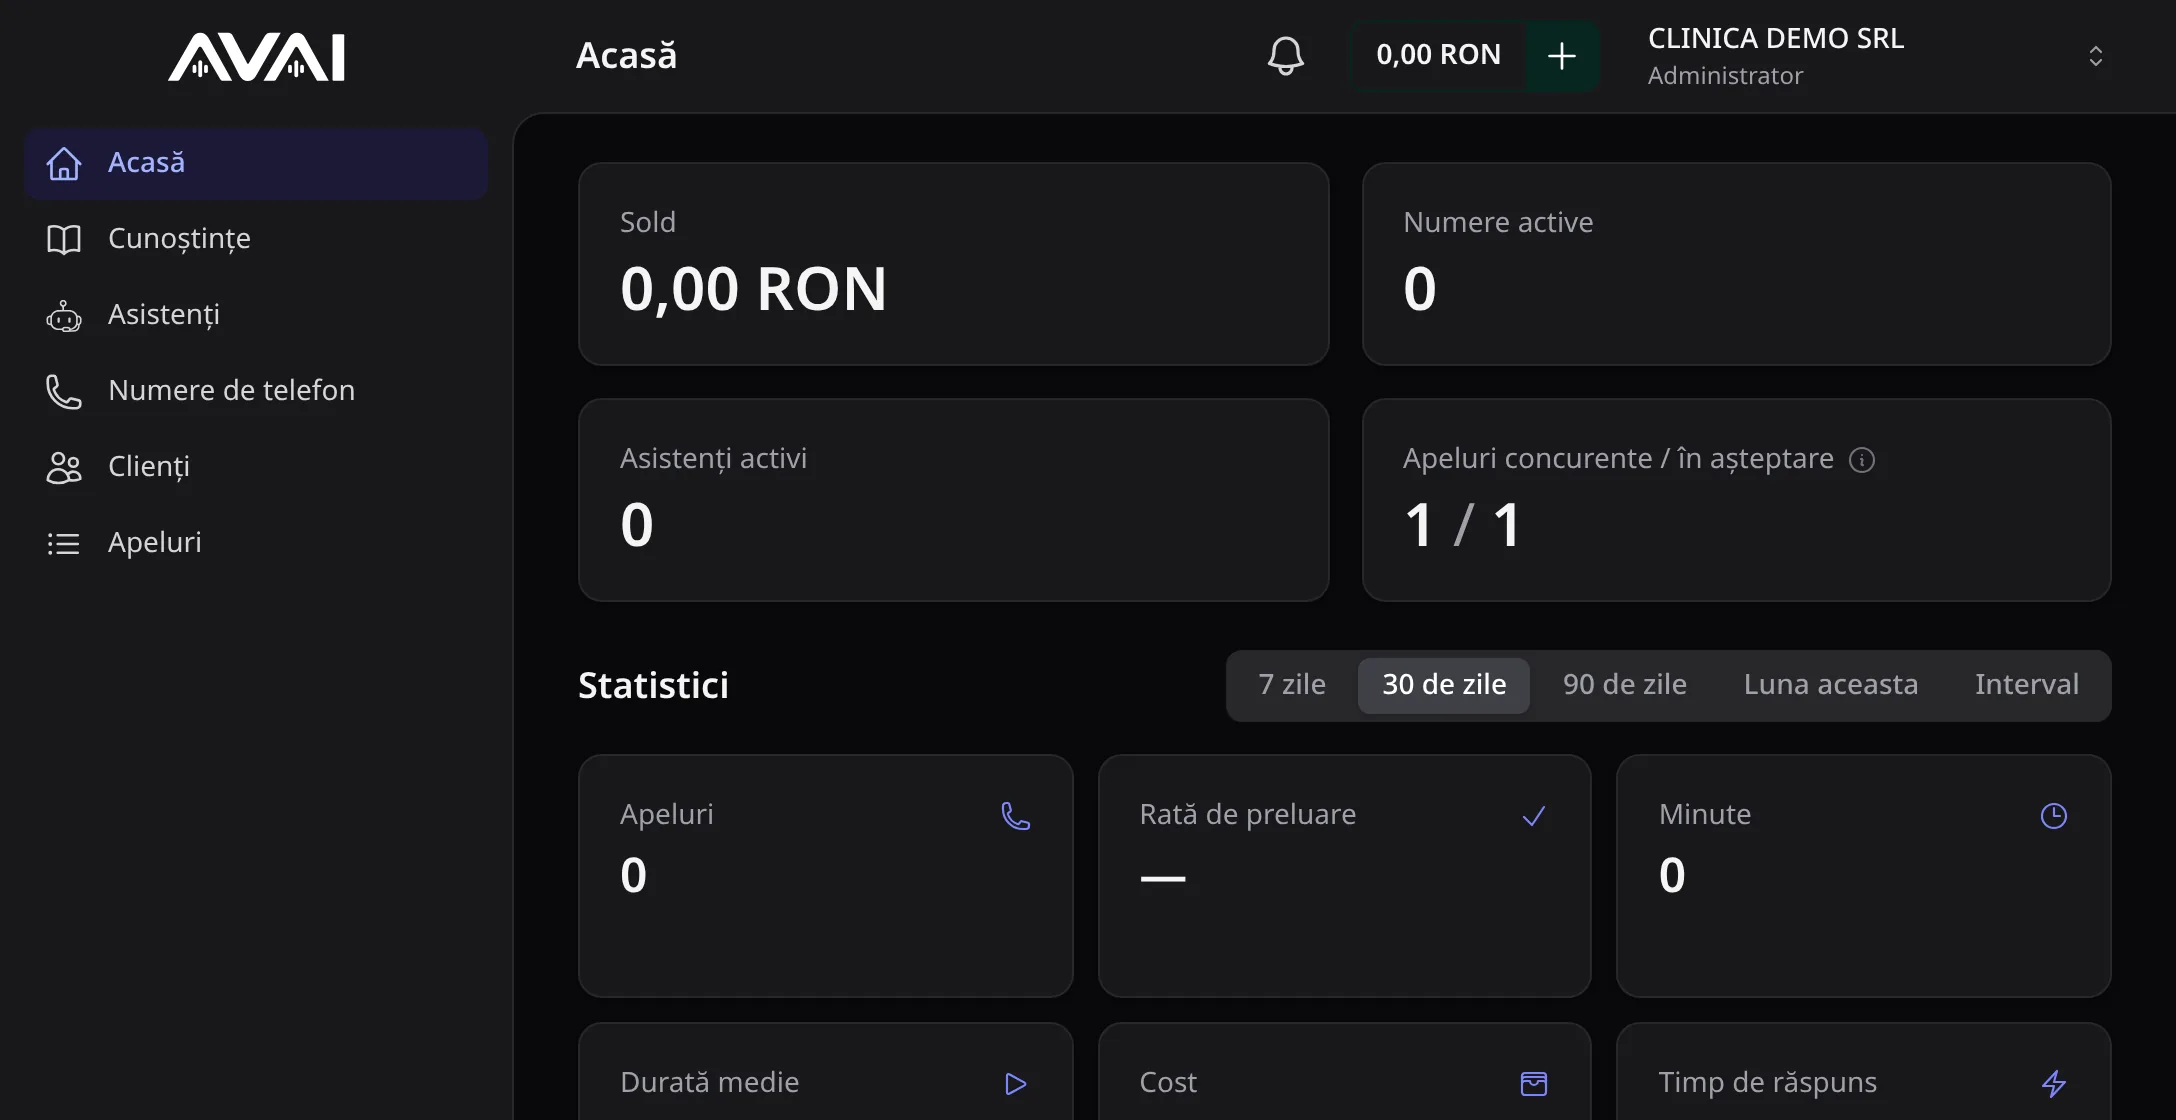The image size is (2176, 1120).
Task: Open the Sold balance card
Action: click(954, 264)
